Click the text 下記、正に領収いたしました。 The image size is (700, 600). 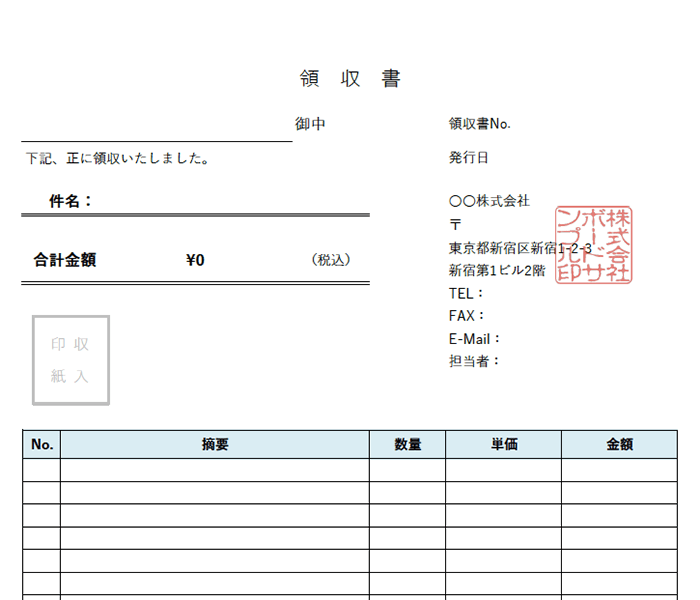click(117, 158)
